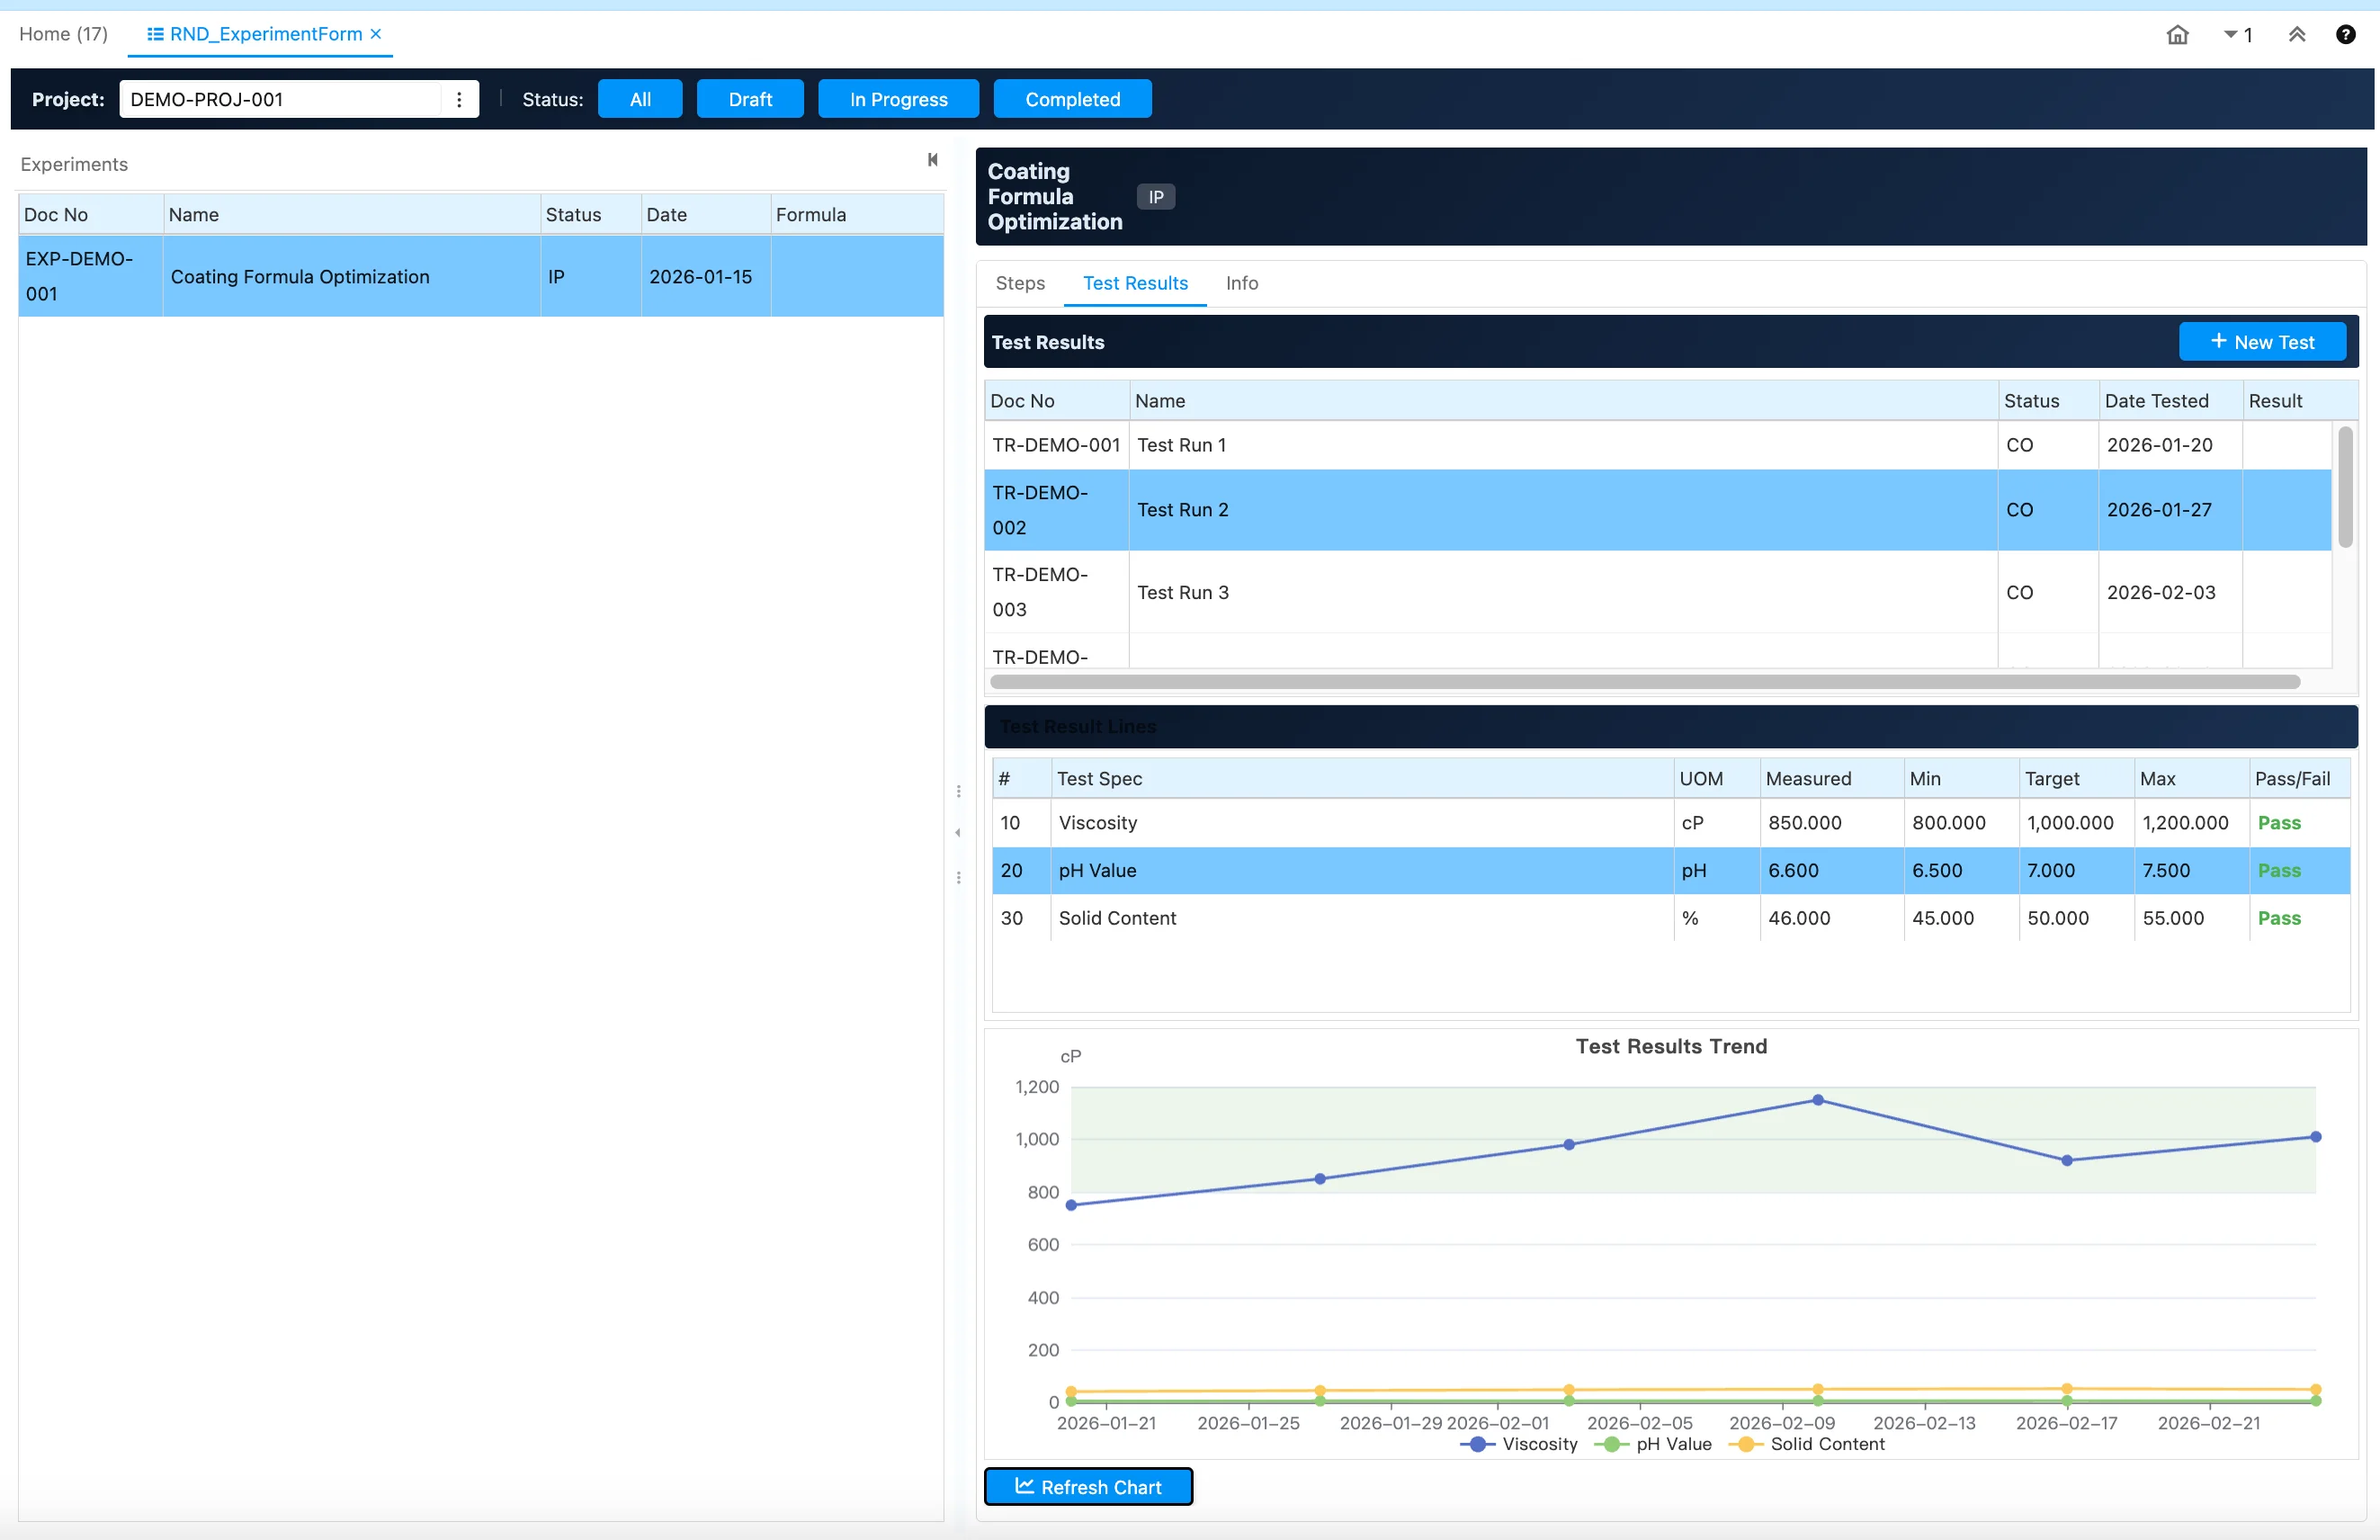Switch to the Steps tab
The width and height of the screenshot is (2380, 1540).
(x=1019, y=283)
